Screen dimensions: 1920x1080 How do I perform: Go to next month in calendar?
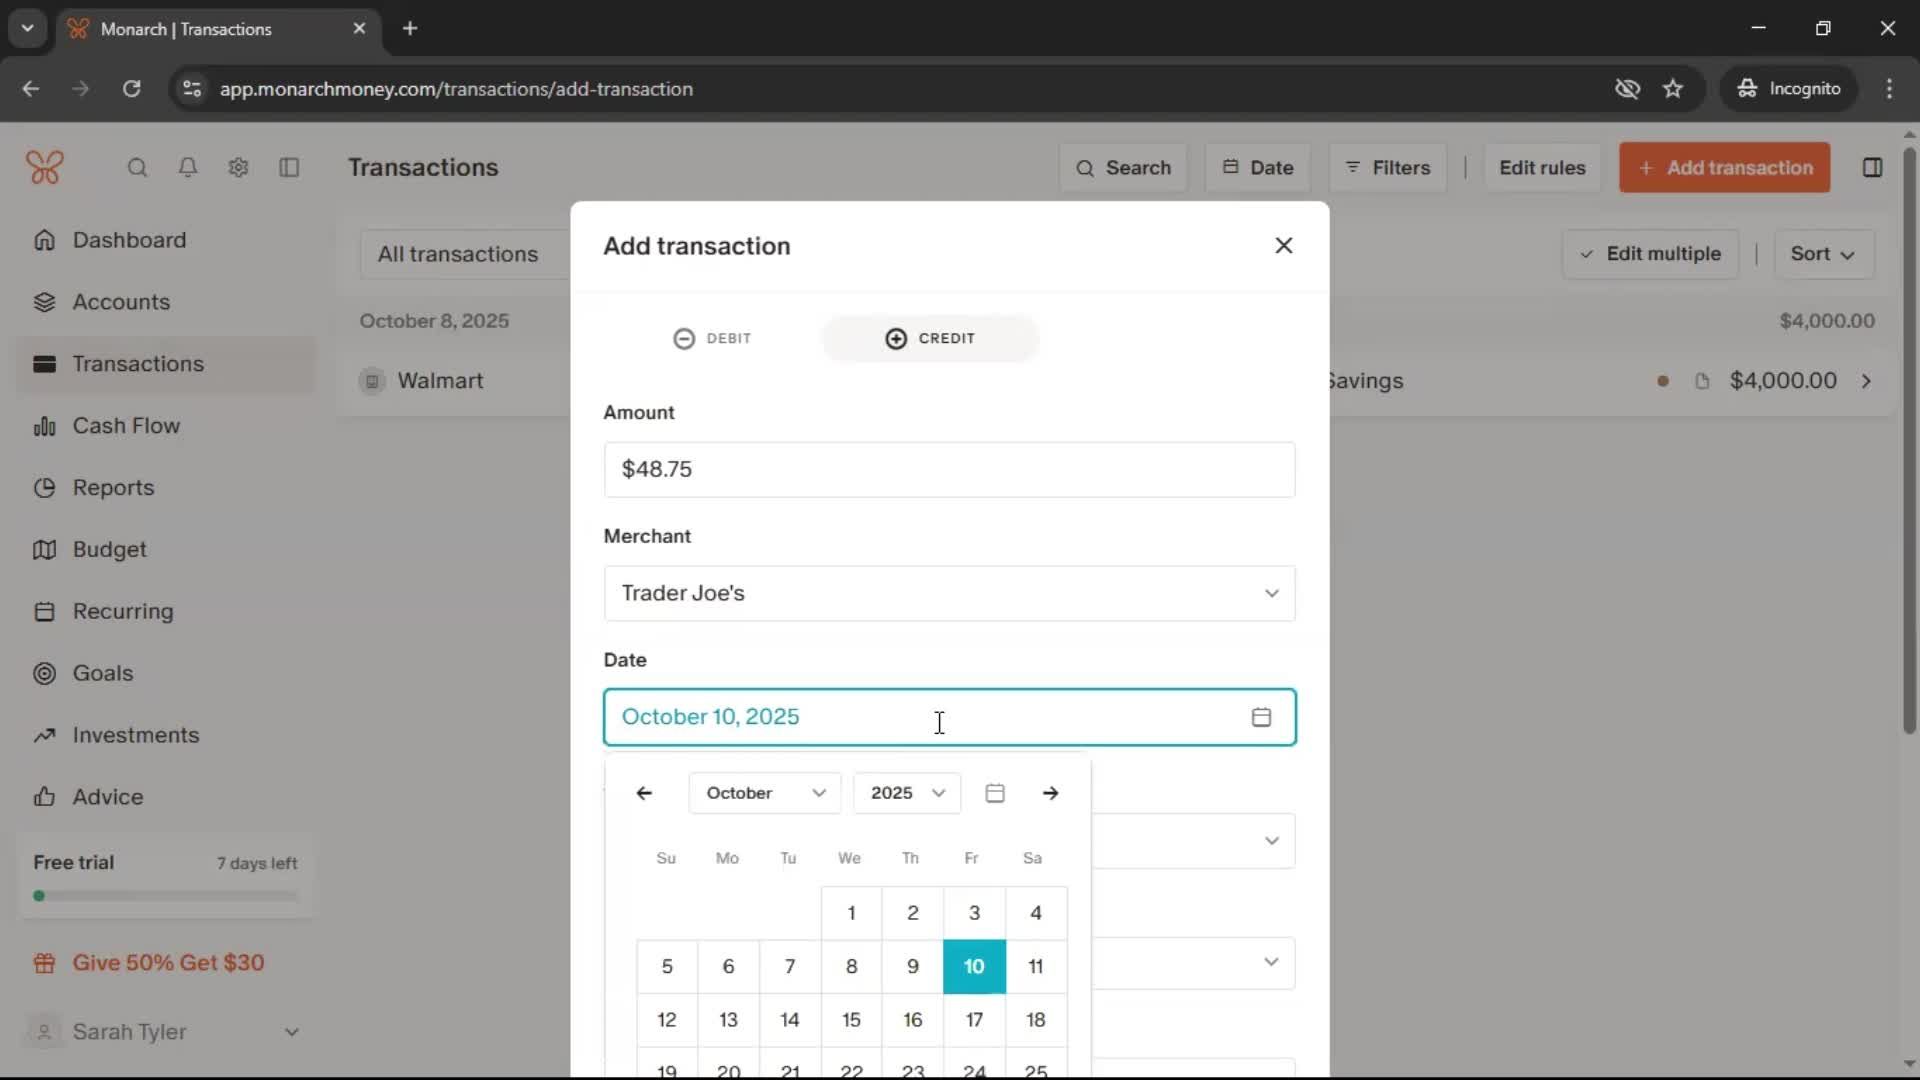coord(1050,793)
